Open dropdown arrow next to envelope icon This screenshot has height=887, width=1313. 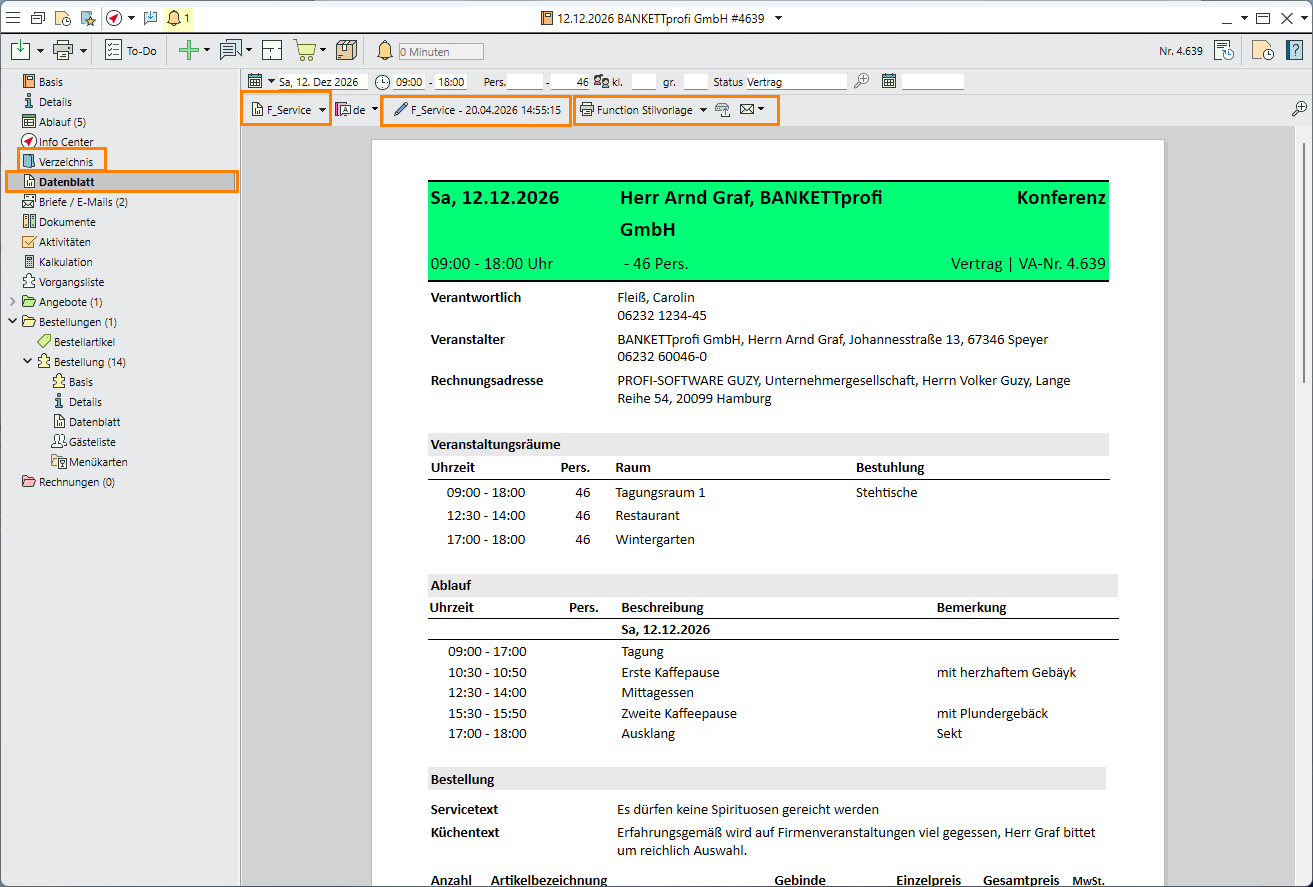coord(761,110)
